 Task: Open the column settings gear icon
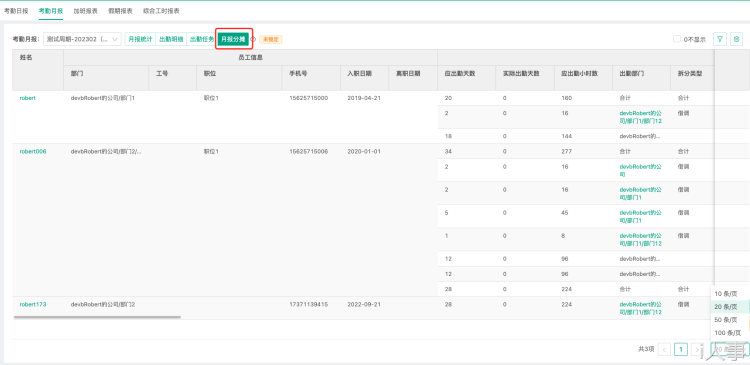(x=737, y=39)
